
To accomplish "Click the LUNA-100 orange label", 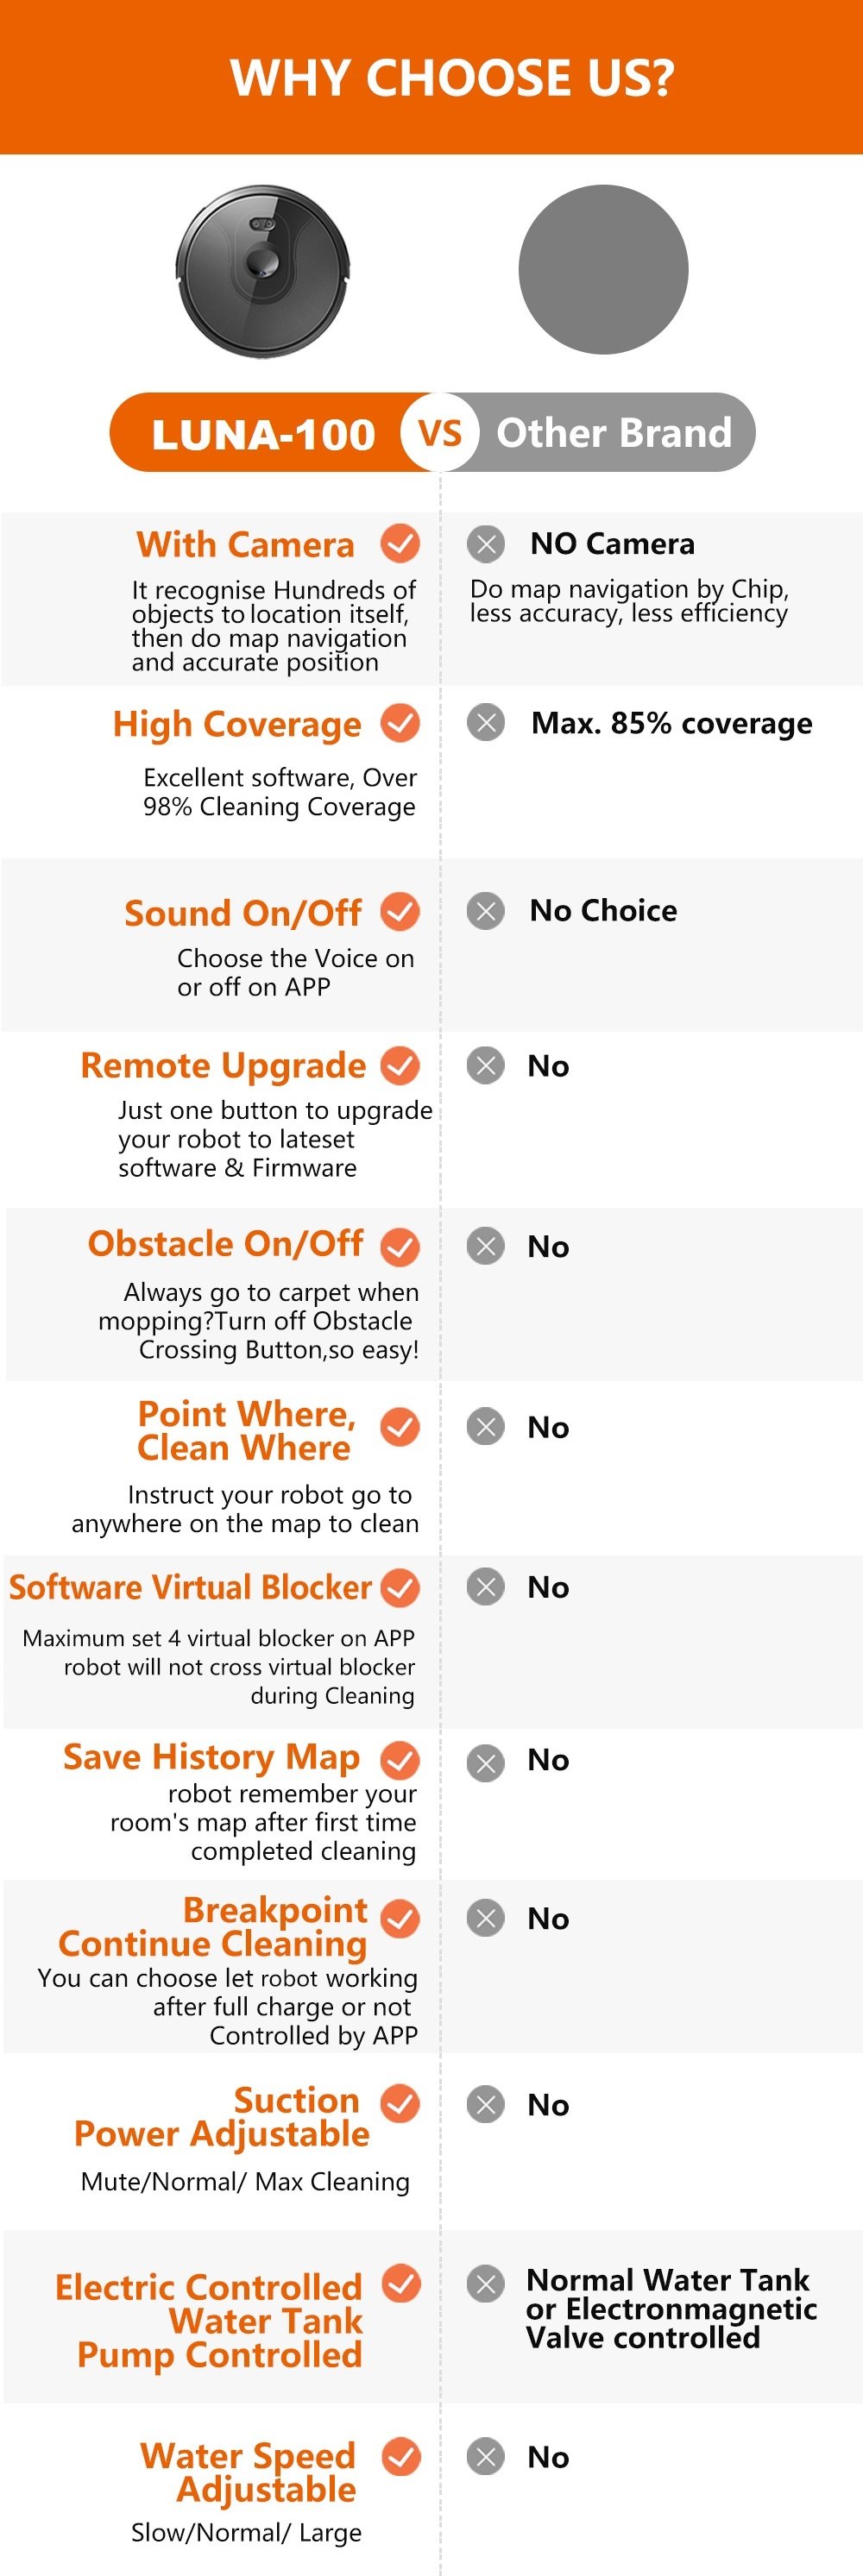I will pyautogui.click(x=262, y=434).
